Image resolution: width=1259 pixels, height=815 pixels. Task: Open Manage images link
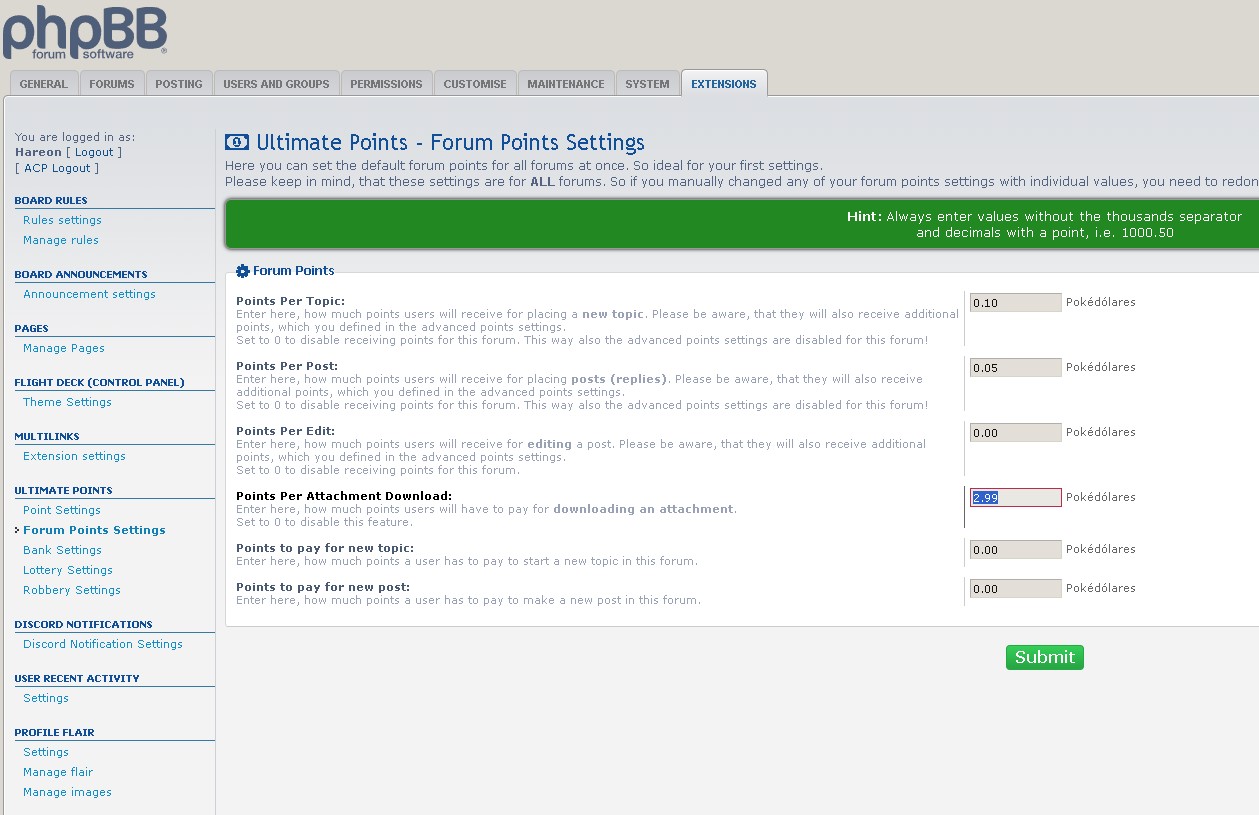coord(67,792)
